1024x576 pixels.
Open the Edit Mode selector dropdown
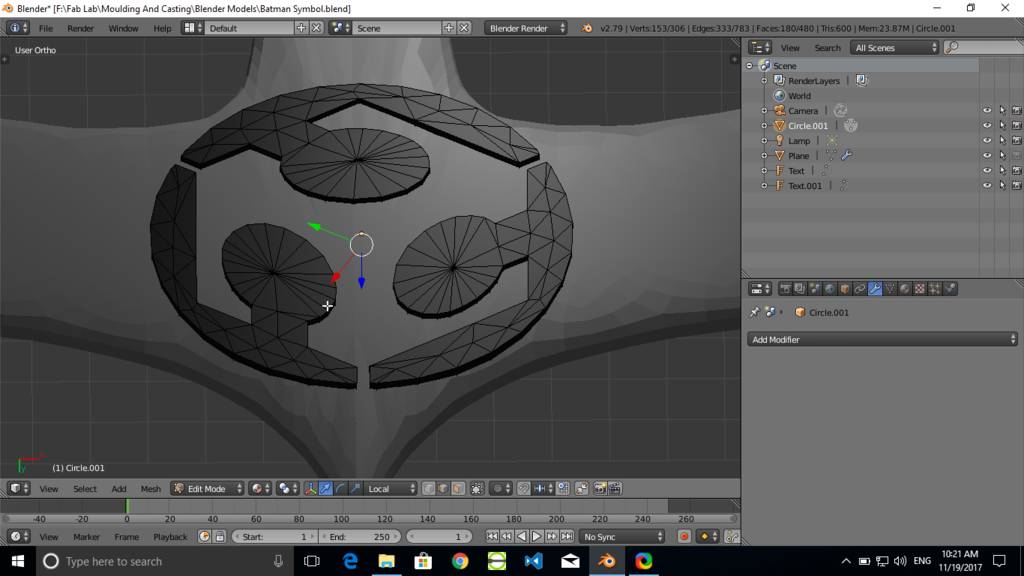point(207,489)
